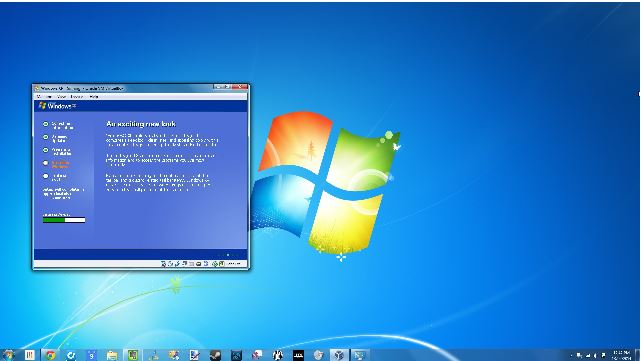
Task: Open the Windows Start menu
Action: [x=8, y=355]
